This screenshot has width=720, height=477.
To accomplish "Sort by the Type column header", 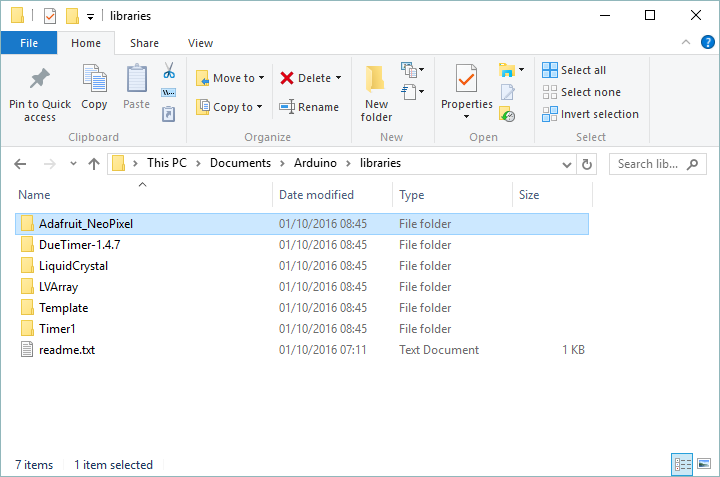I will 452,195.
